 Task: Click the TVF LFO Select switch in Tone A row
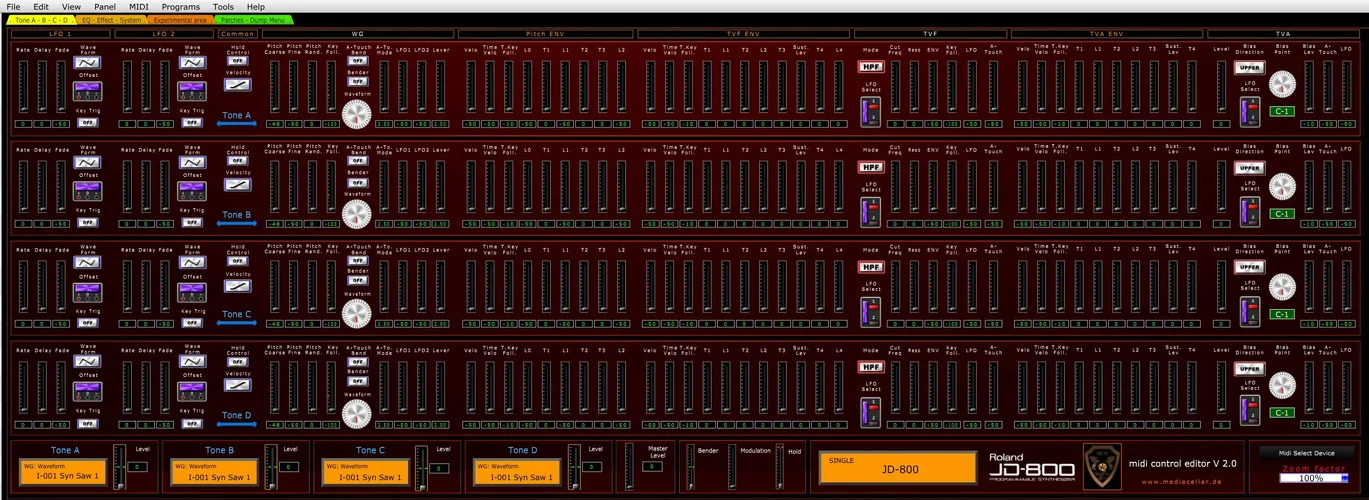pos(870,112)
